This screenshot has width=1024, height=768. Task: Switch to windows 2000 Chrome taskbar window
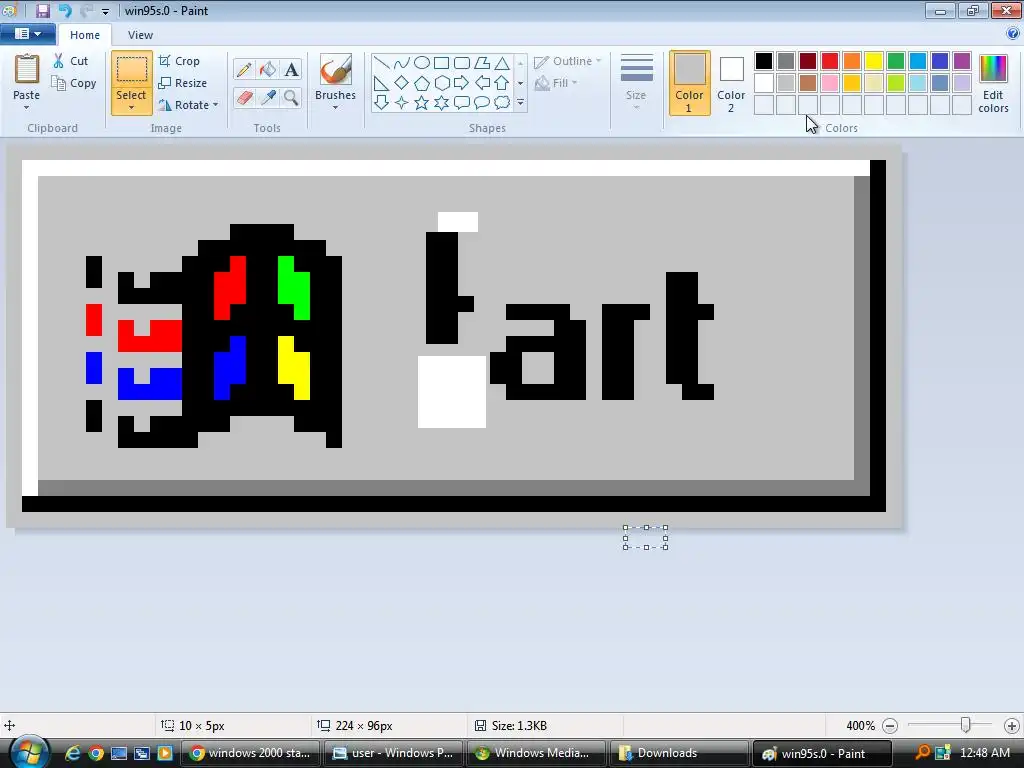coord(250,753)
